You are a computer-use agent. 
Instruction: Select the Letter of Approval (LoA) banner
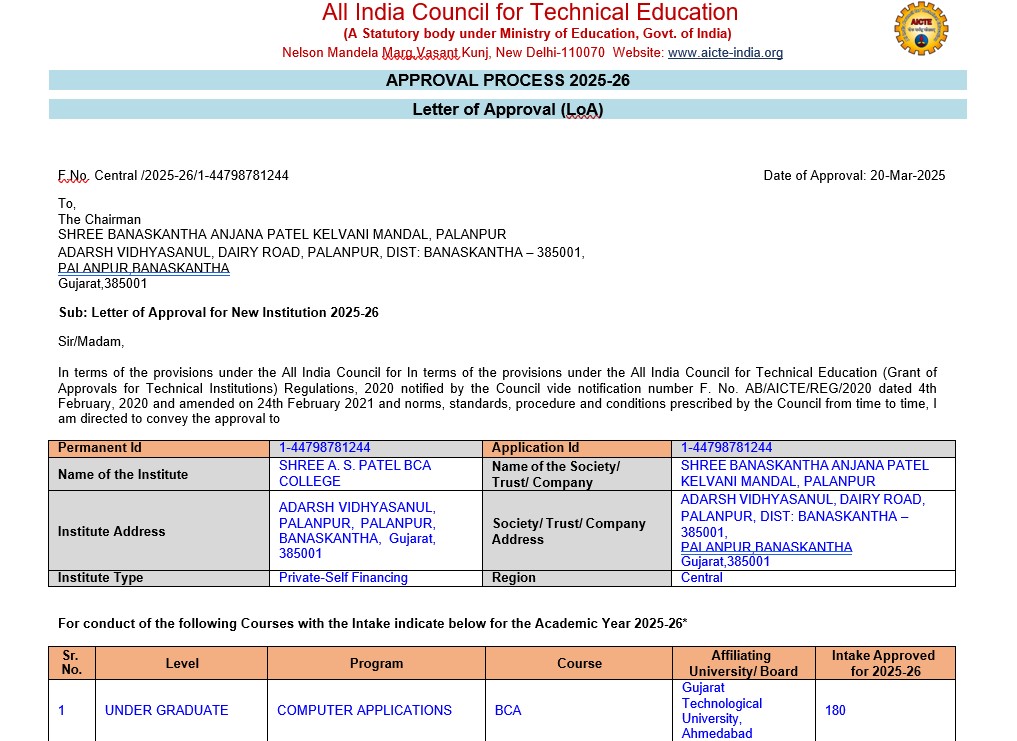pos(507,110)
